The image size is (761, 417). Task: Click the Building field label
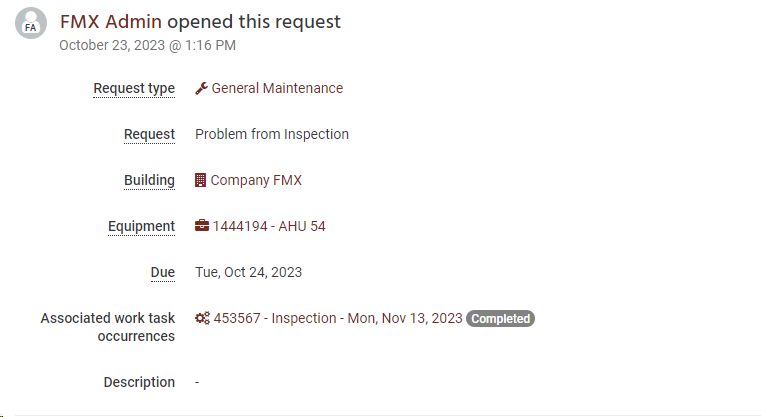[149, 181]
